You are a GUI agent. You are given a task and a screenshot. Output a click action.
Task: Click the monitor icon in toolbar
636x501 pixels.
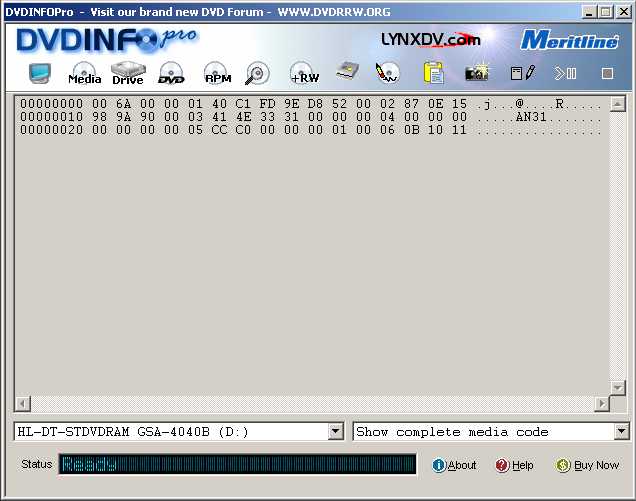click(x=40, y=73)
